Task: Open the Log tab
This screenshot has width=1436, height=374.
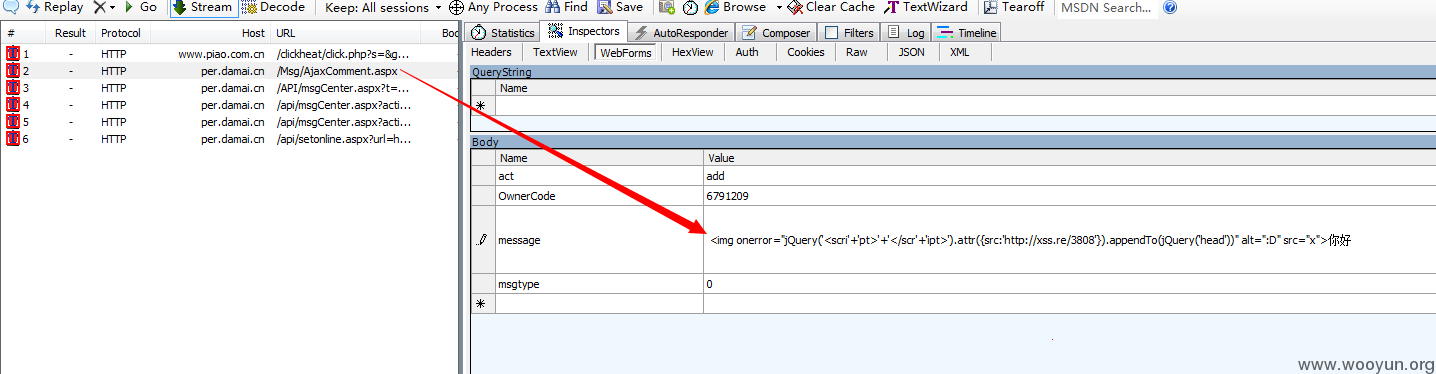Action: (905, 33)
